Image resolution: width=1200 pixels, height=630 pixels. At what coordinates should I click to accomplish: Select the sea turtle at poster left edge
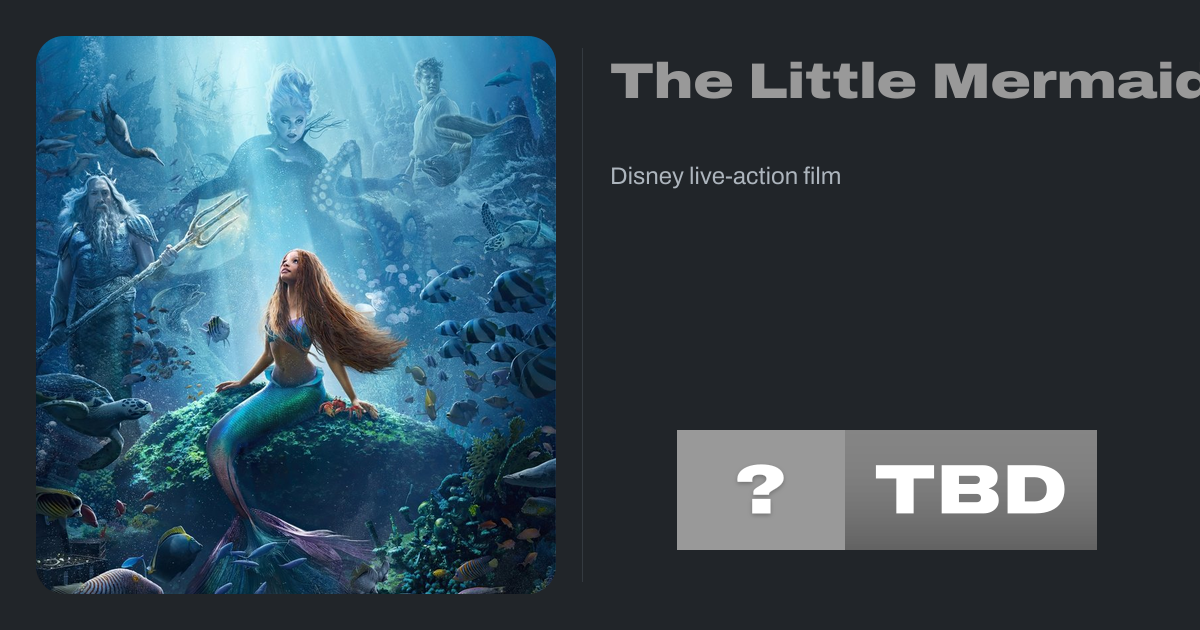coord(85,410)
